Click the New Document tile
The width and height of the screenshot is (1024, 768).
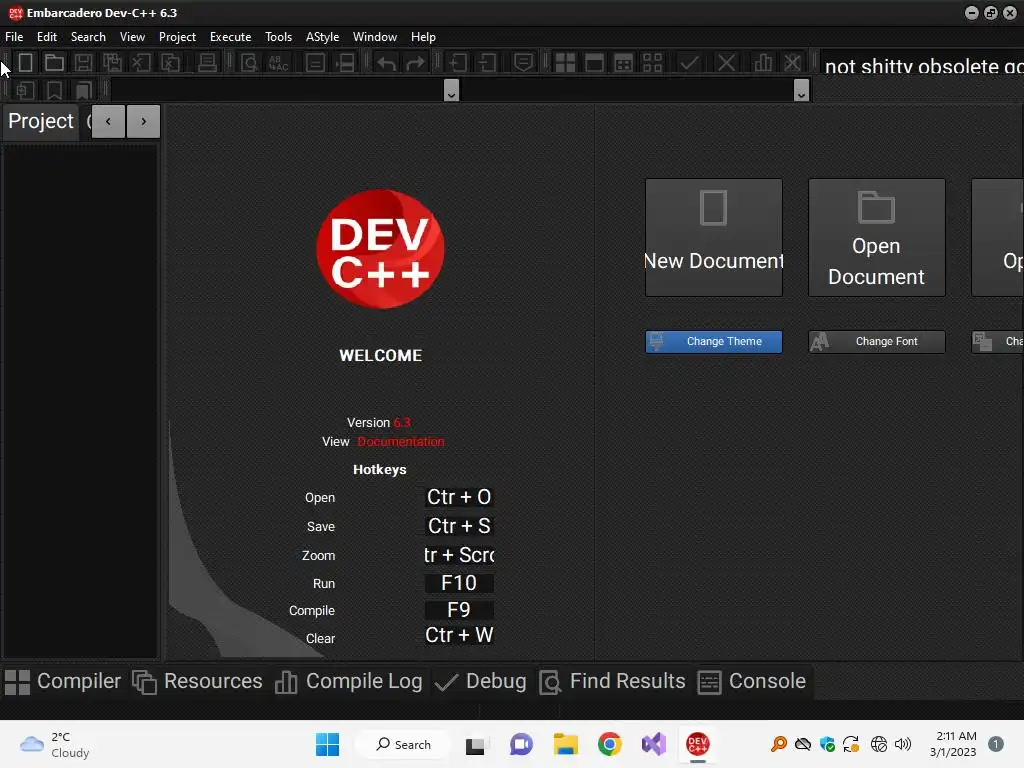pyautogui.click(x=714, y=238)
